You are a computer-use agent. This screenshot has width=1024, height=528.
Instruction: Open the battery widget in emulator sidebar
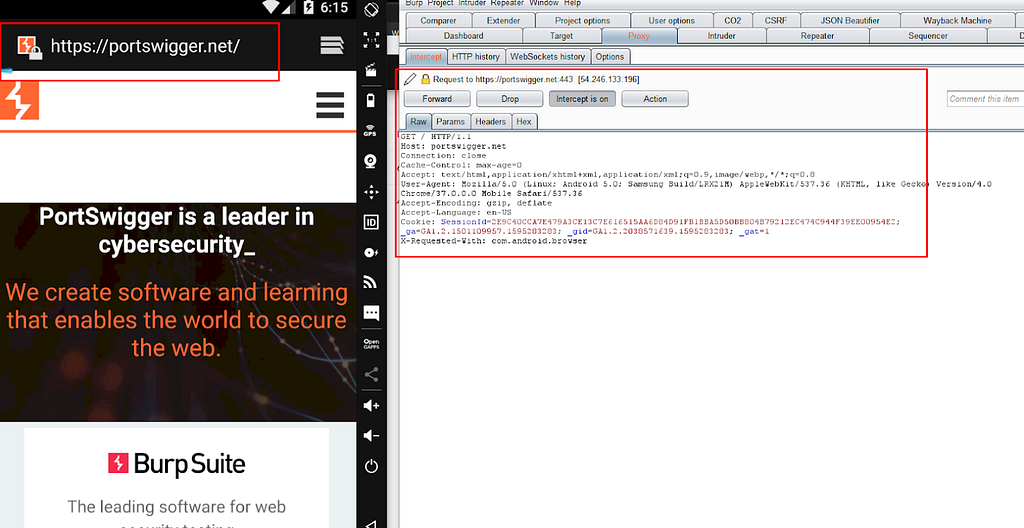371,101
